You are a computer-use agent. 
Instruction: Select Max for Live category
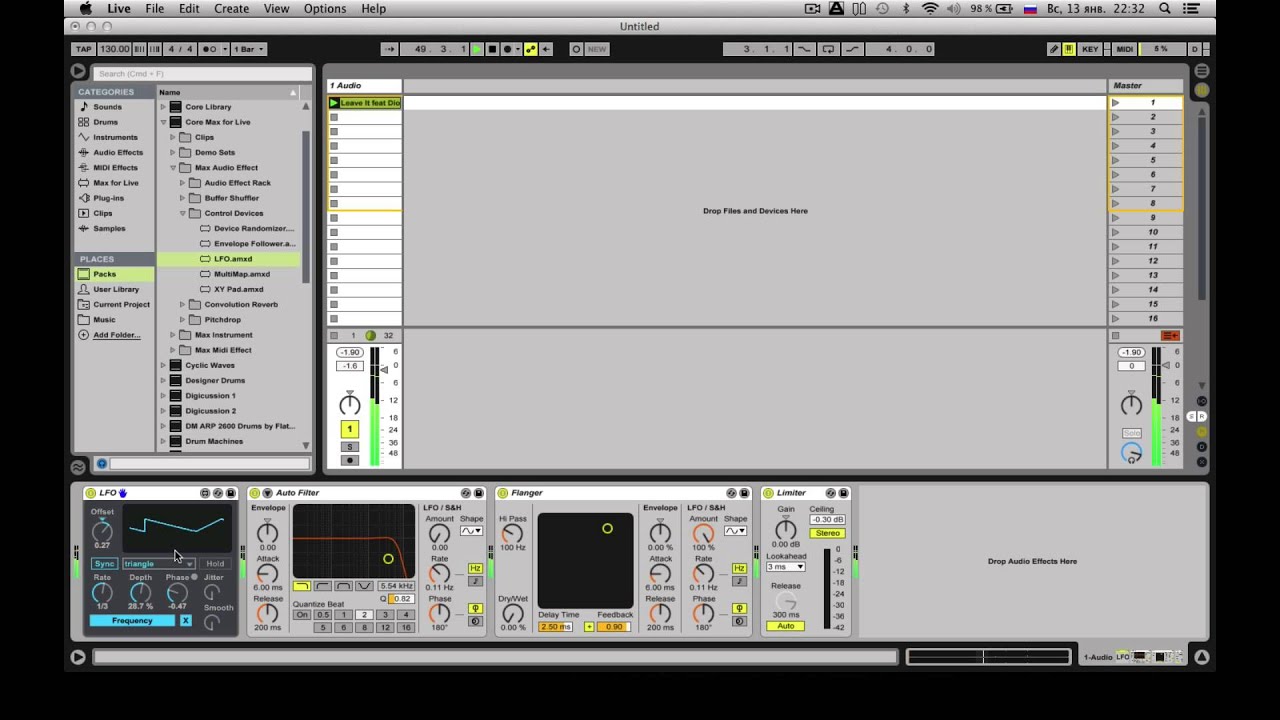pos(116,183)
